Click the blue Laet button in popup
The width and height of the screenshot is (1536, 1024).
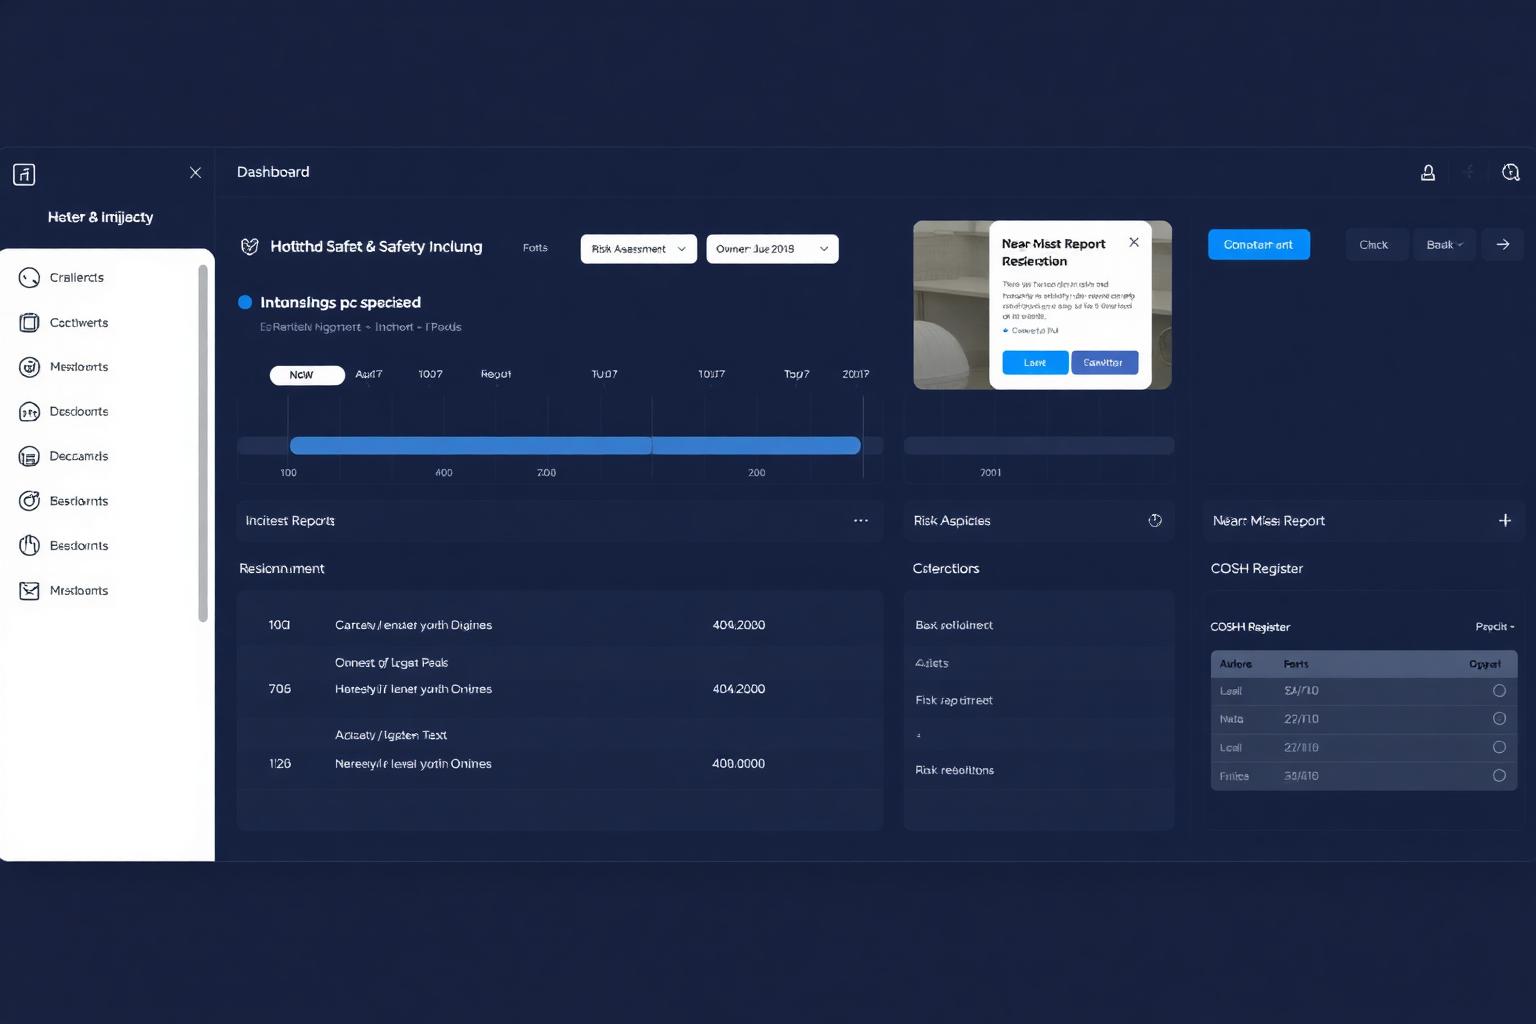1035,363
